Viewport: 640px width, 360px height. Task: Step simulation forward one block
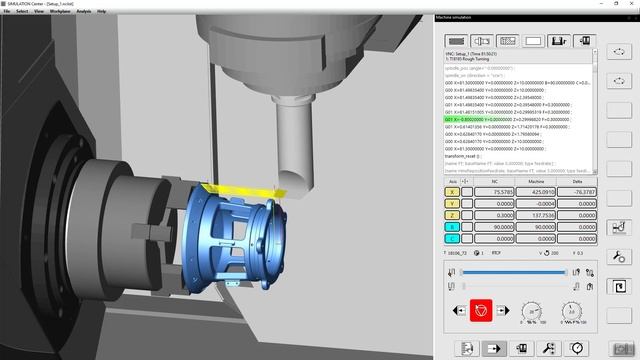503,311
